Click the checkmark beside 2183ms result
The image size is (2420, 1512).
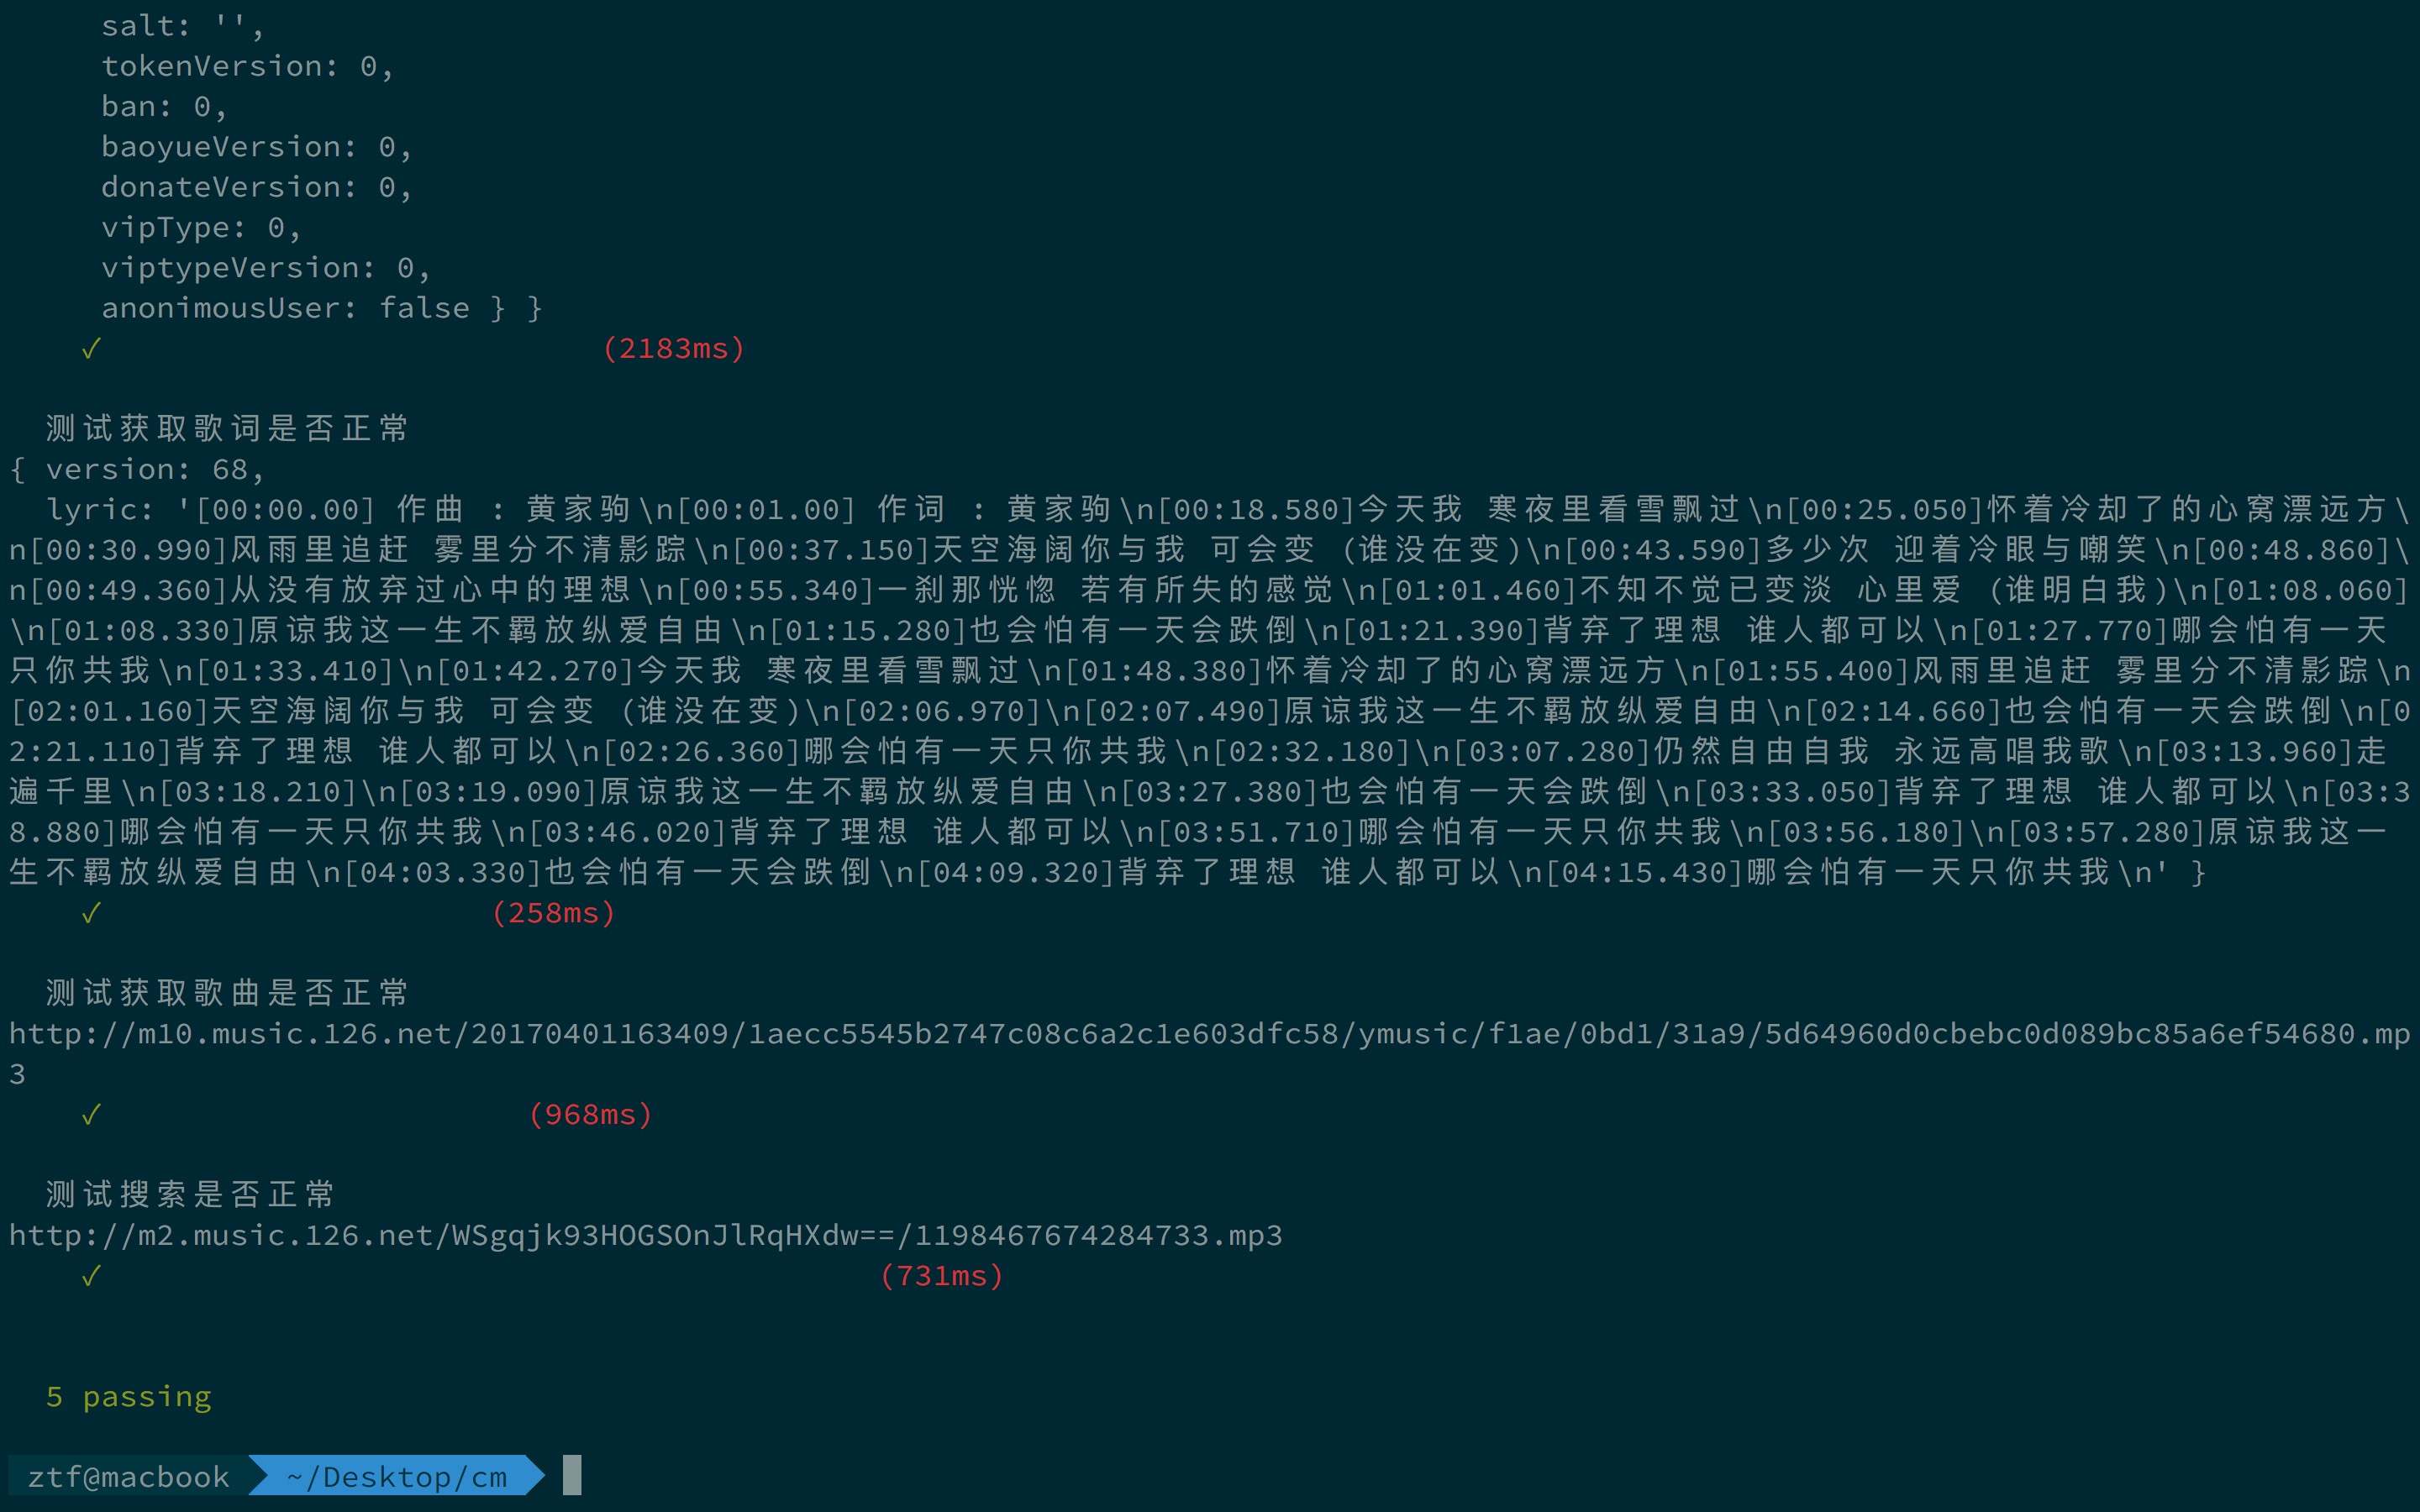91,349
